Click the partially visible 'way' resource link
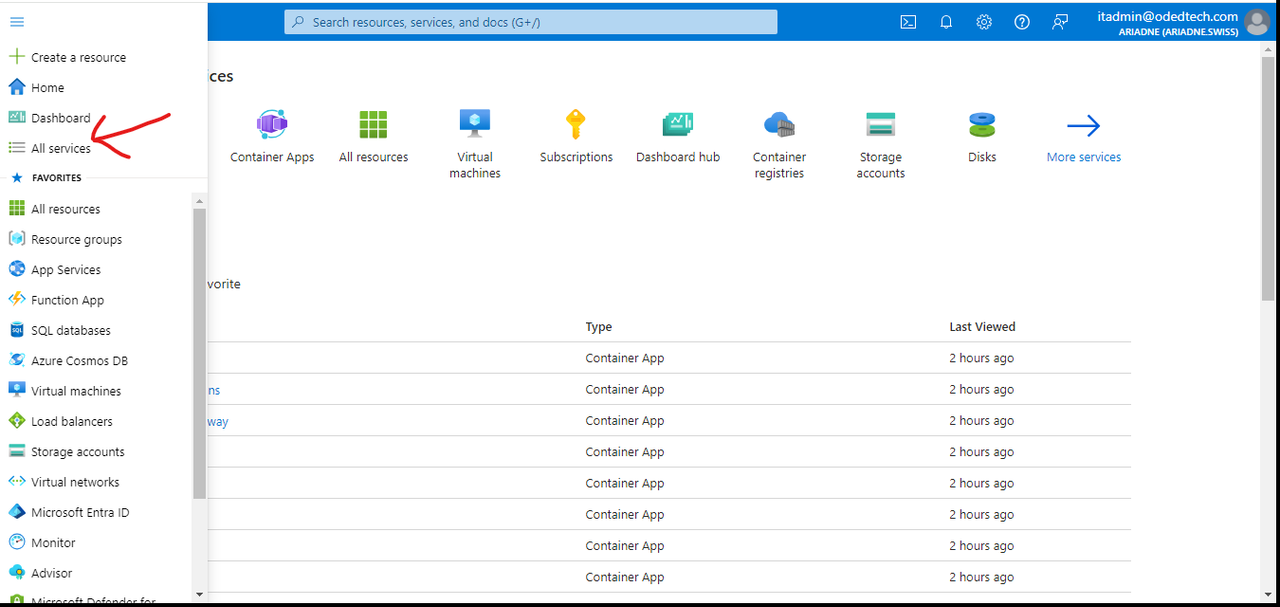 (218, 421)
